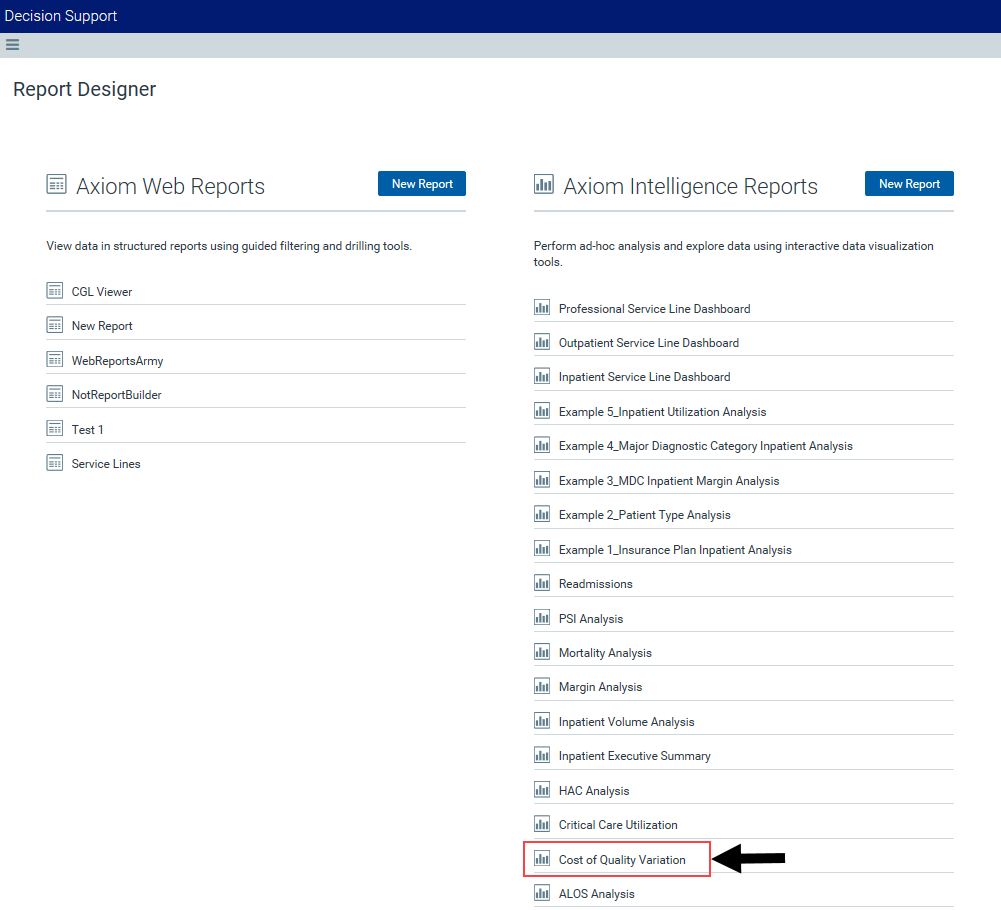Open Outpatient Service Line Dashboard

pos(649,344)
